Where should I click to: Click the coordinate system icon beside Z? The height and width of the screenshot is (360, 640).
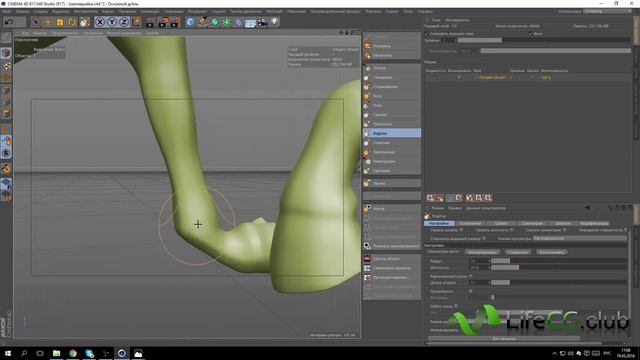tap(136, 22)
